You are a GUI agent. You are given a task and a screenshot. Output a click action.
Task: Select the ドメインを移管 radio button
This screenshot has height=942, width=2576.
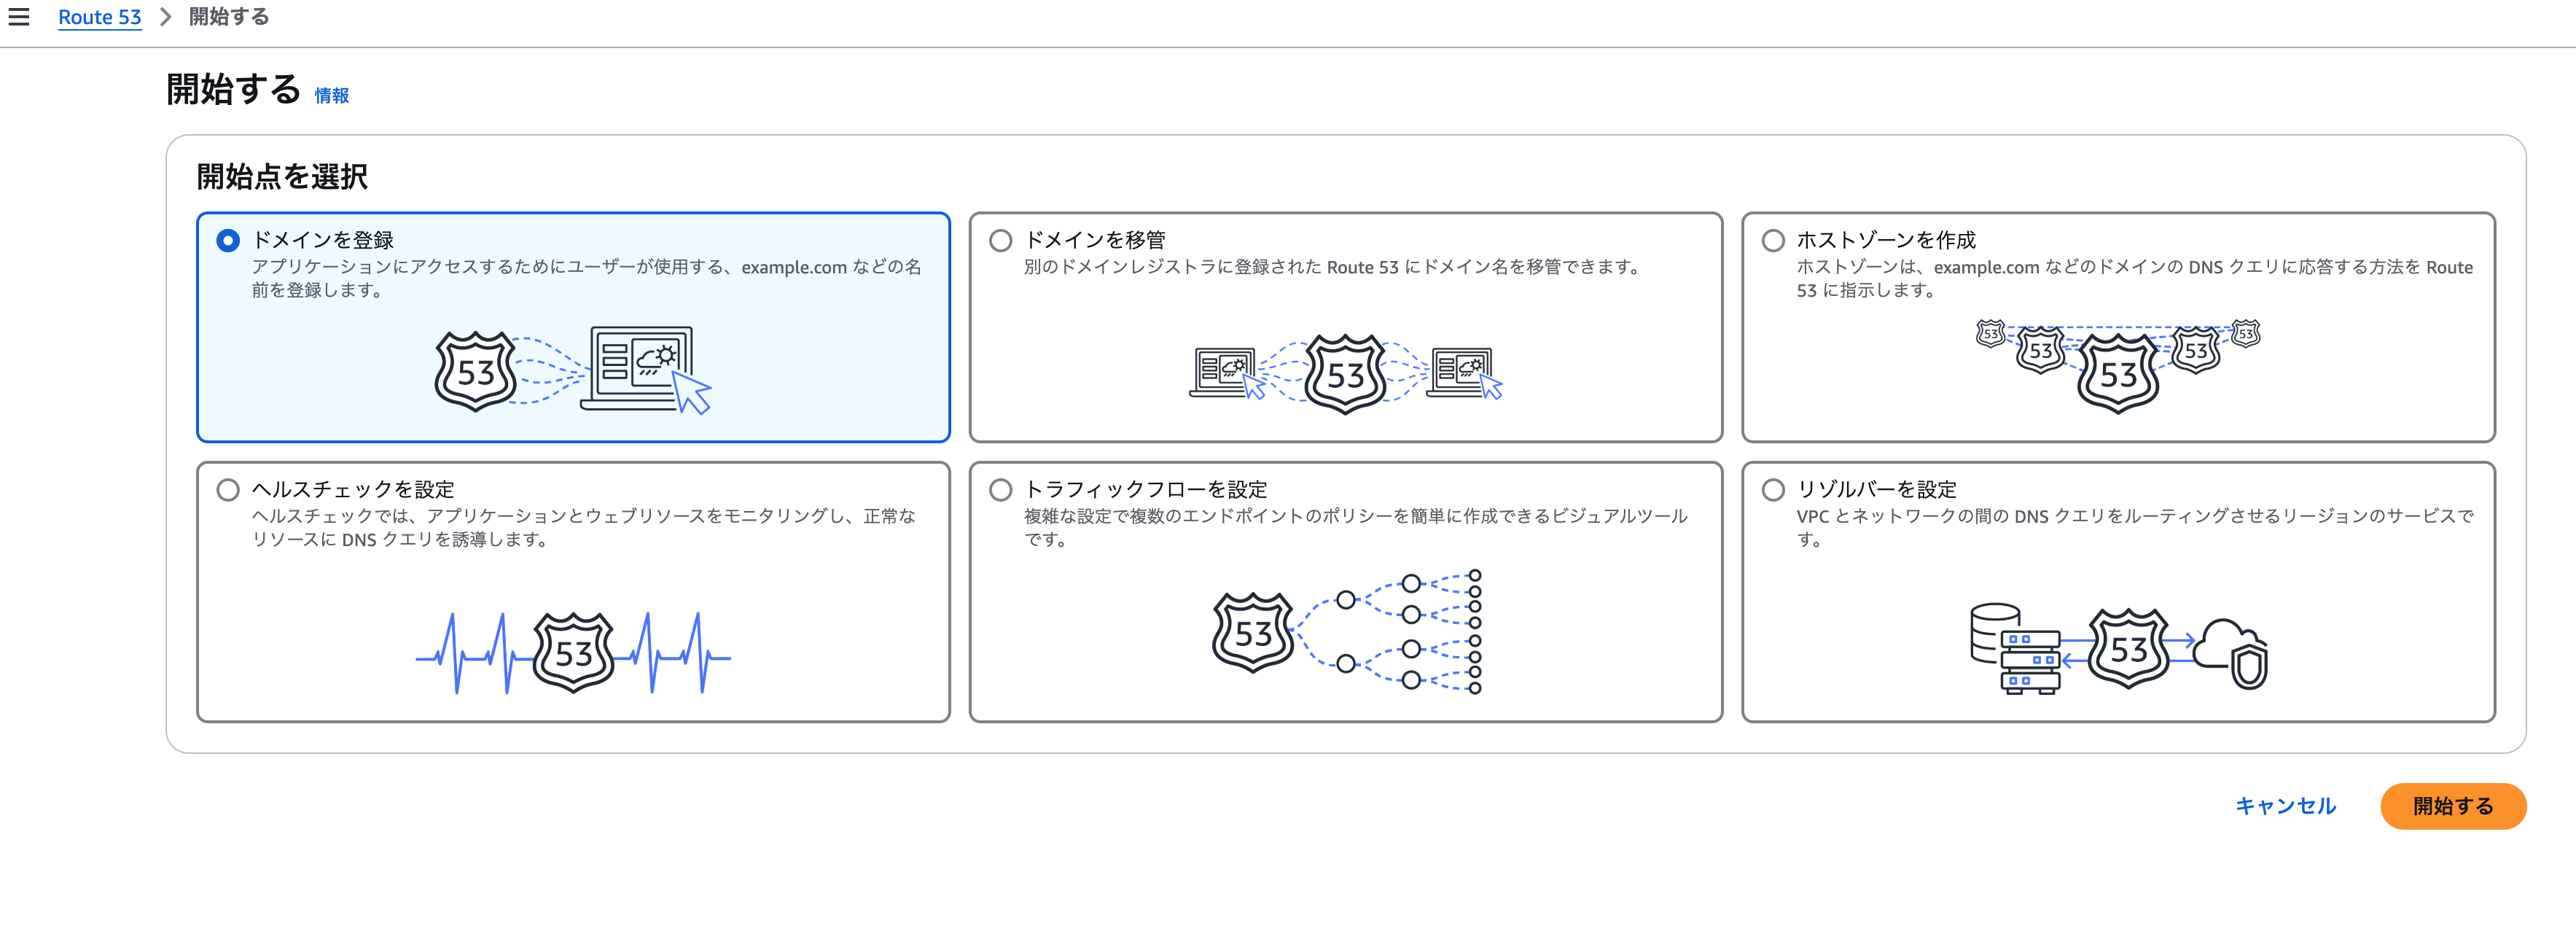1000,241
